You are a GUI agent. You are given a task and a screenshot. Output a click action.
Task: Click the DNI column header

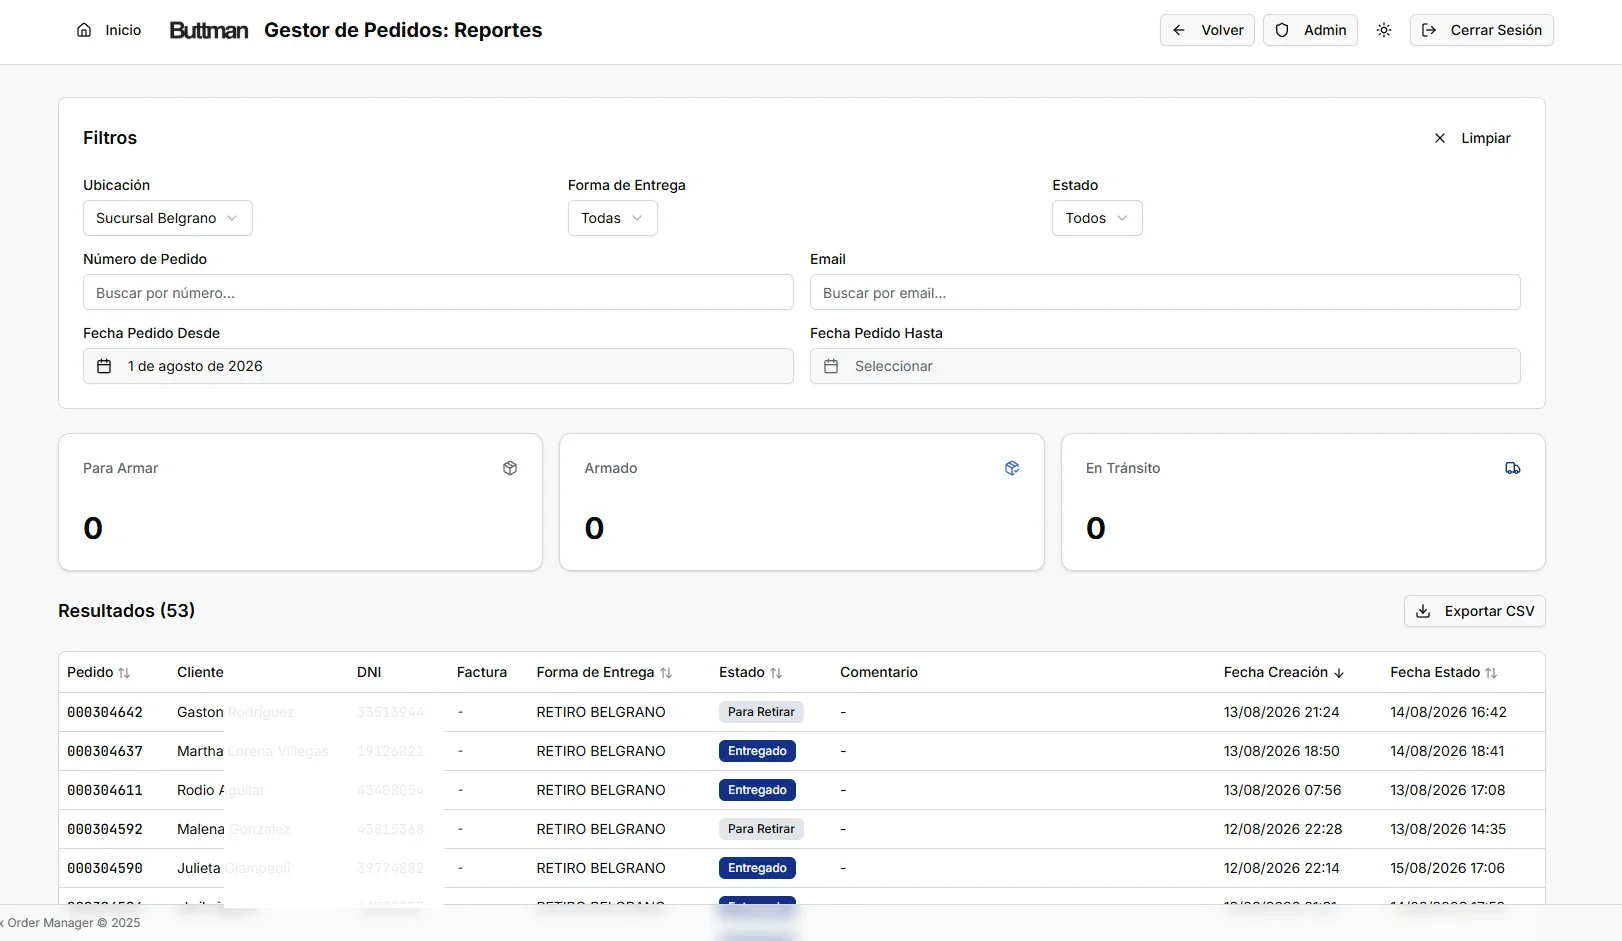click(x=369, y=672)
